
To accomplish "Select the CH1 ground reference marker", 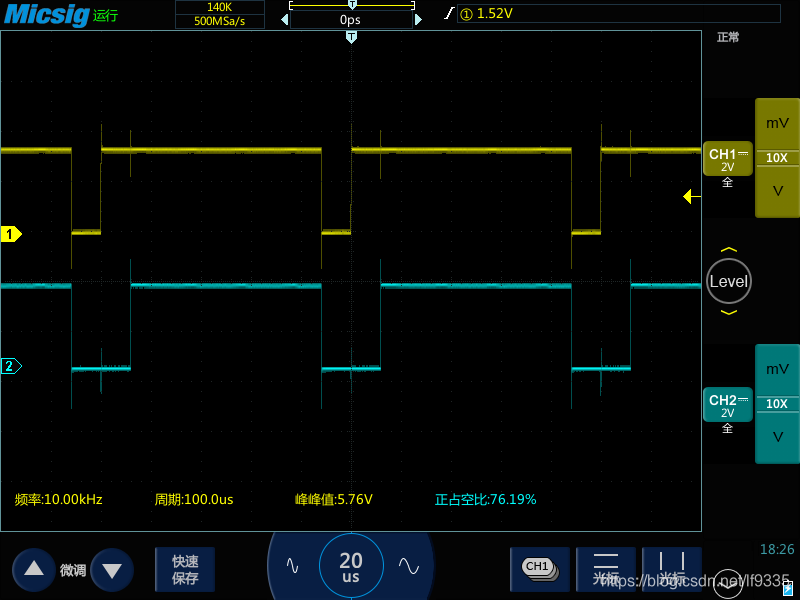I will pos(11,234).
